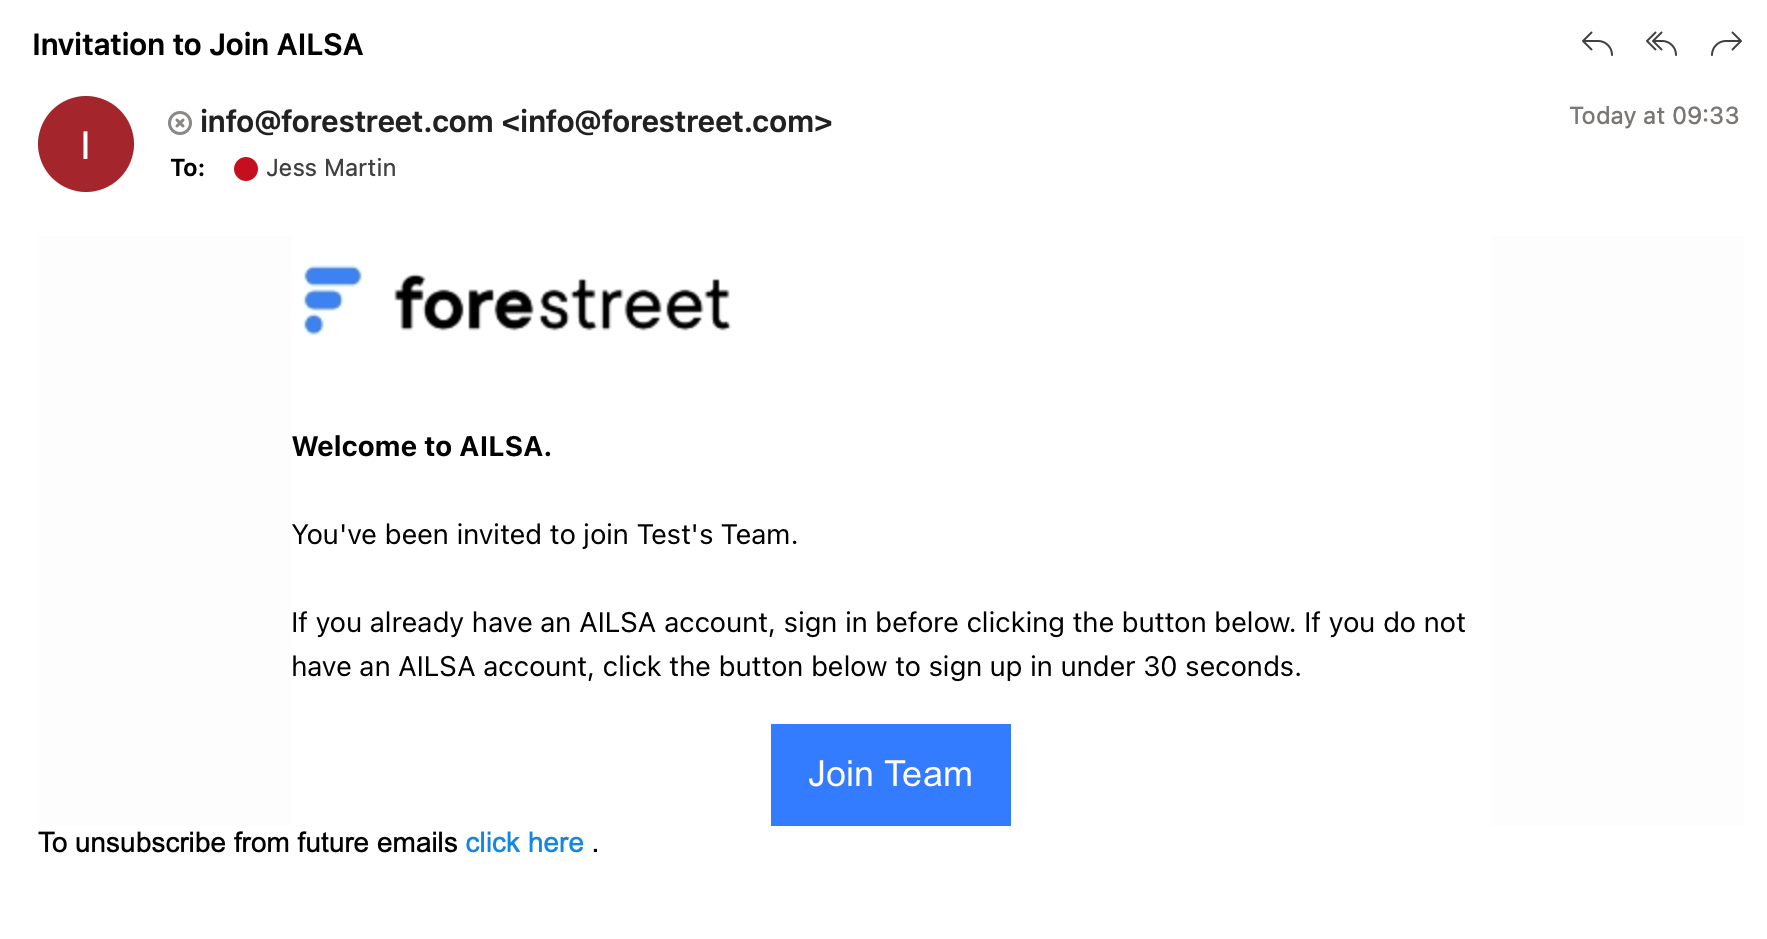Open the unsubscribe 'click here' link
Viewport: 1767px width, 939px height.
524,843
